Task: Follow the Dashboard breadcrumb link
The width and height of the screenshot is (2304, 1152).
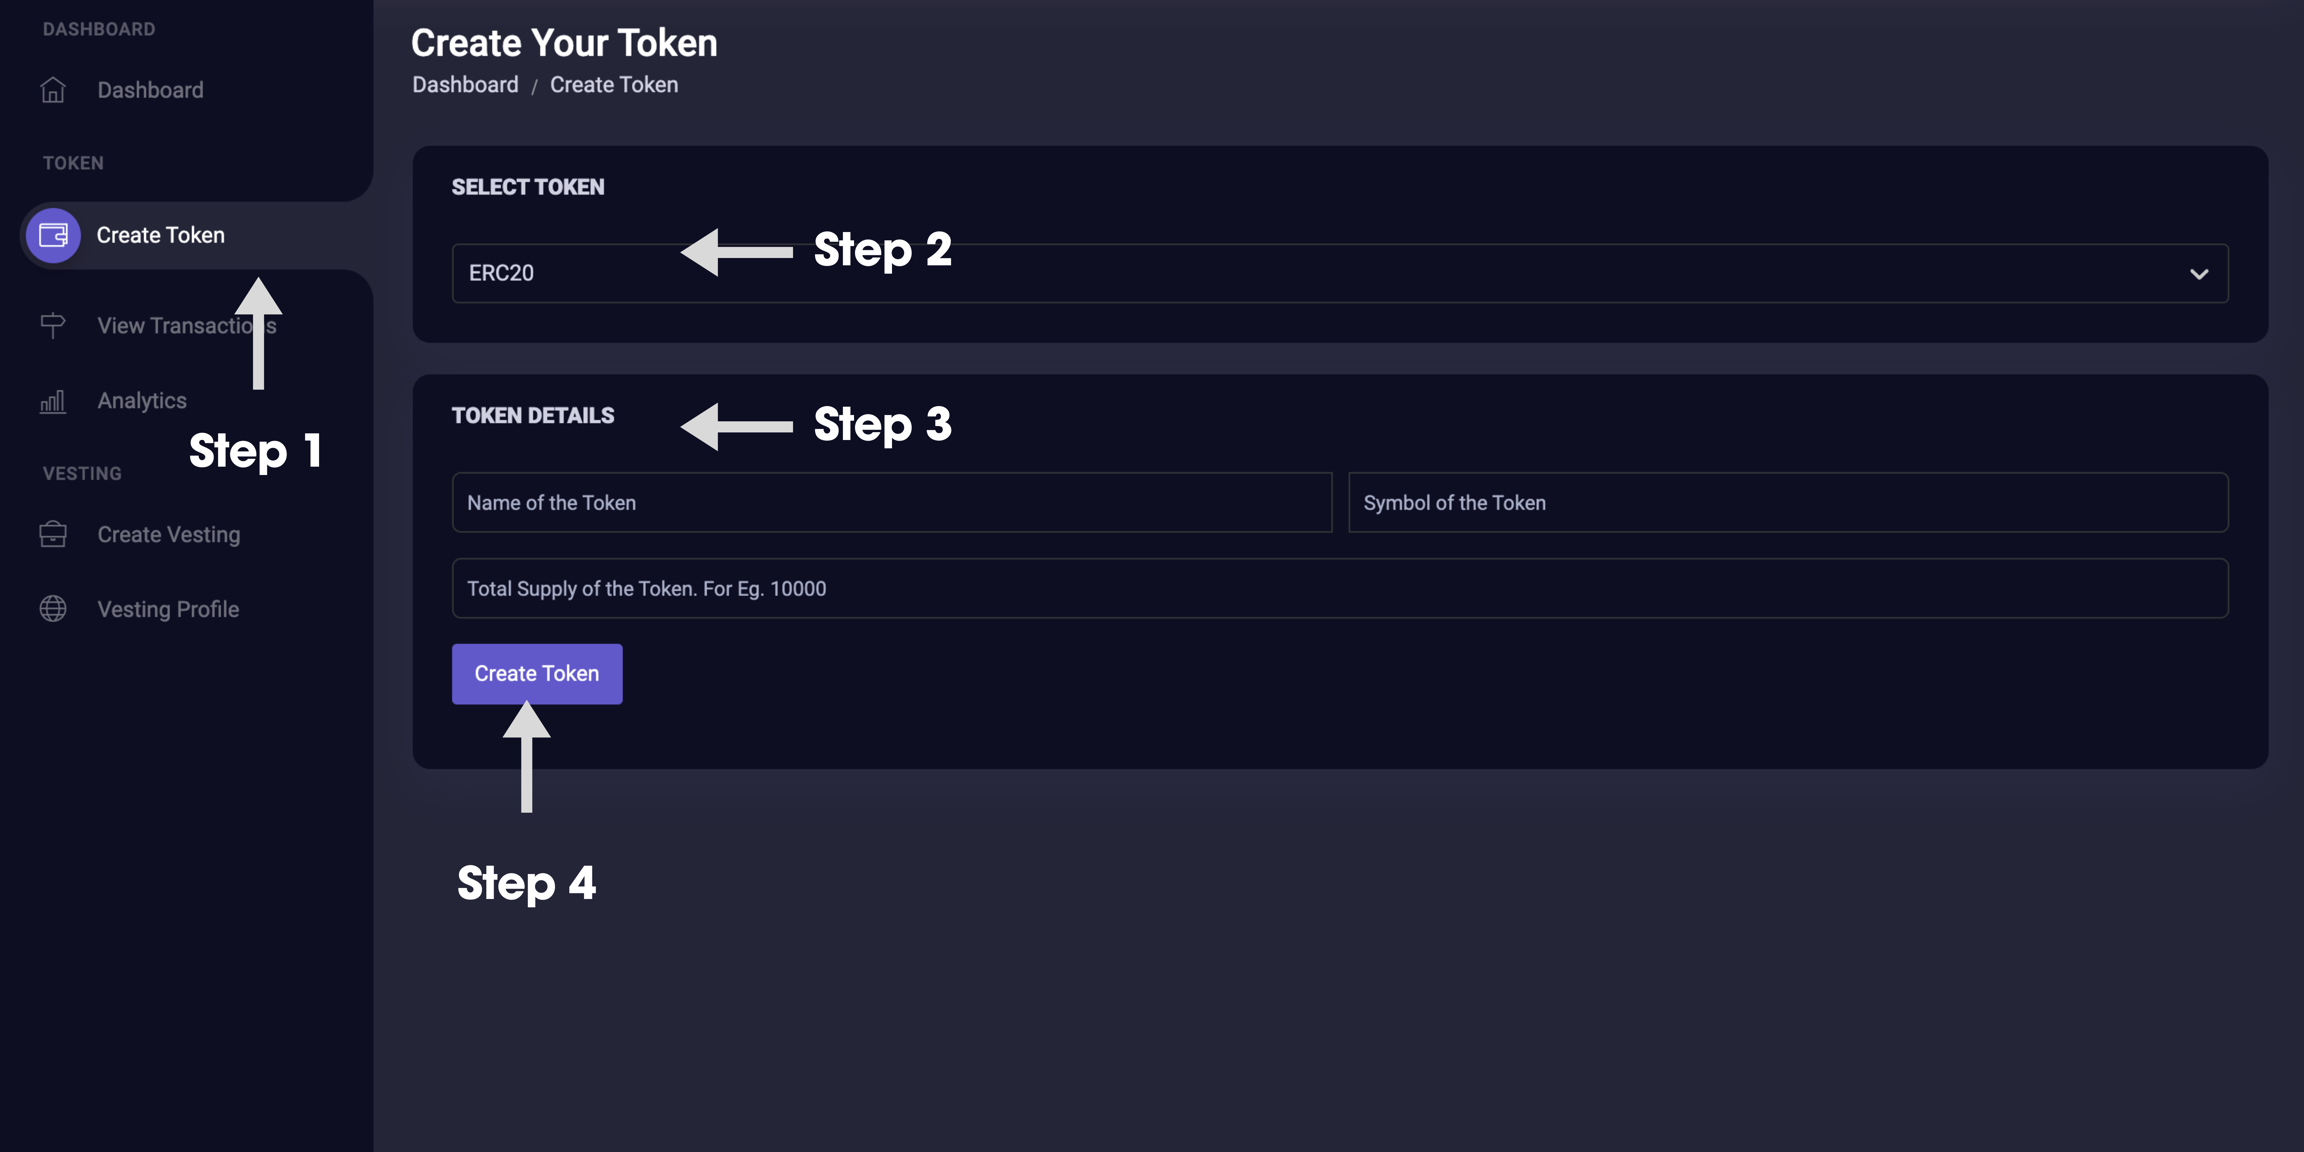Action: [465, 85]
